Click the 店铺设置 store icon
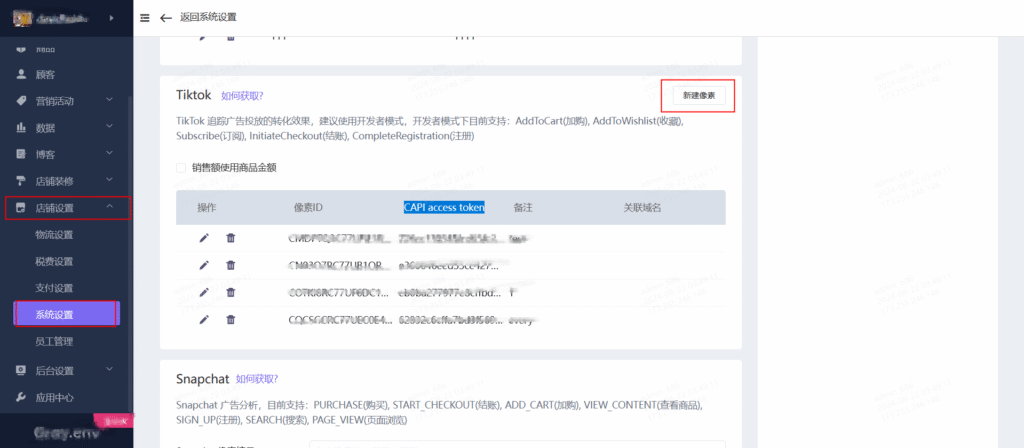The image size is (1024, 448). (x=21, y=208)
